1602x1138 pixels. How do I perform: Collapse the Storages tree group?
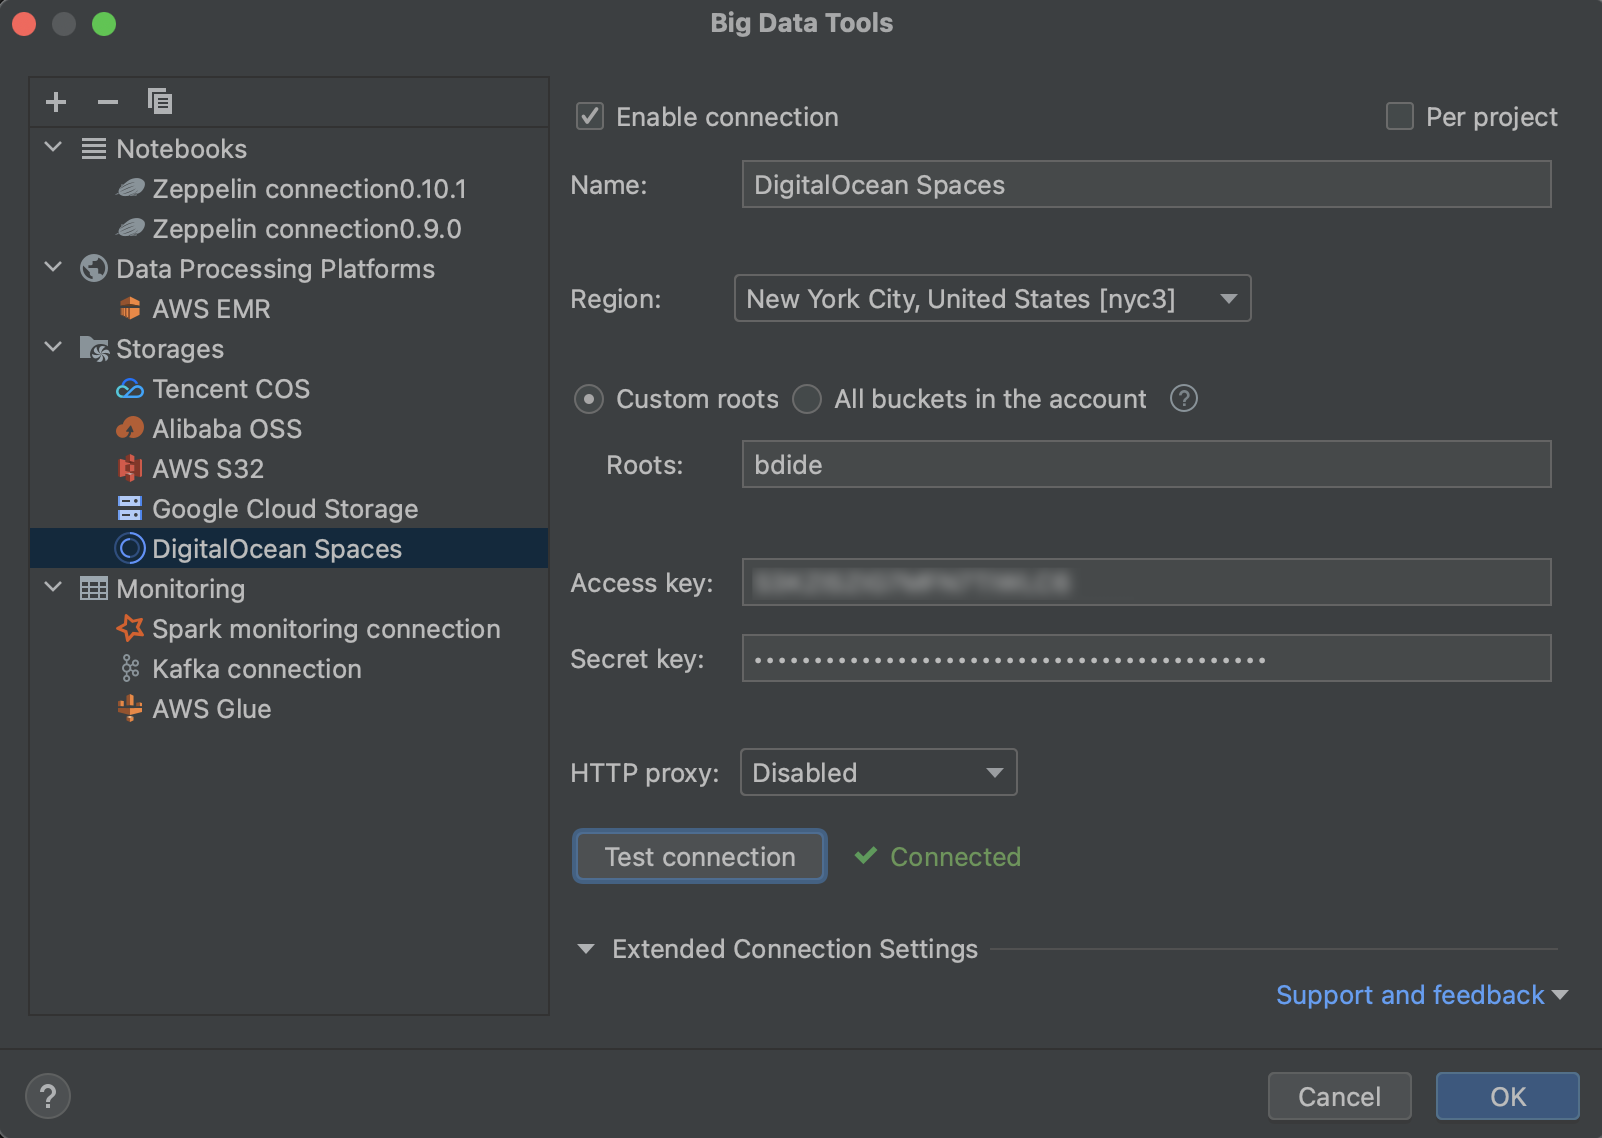point(54,348)
